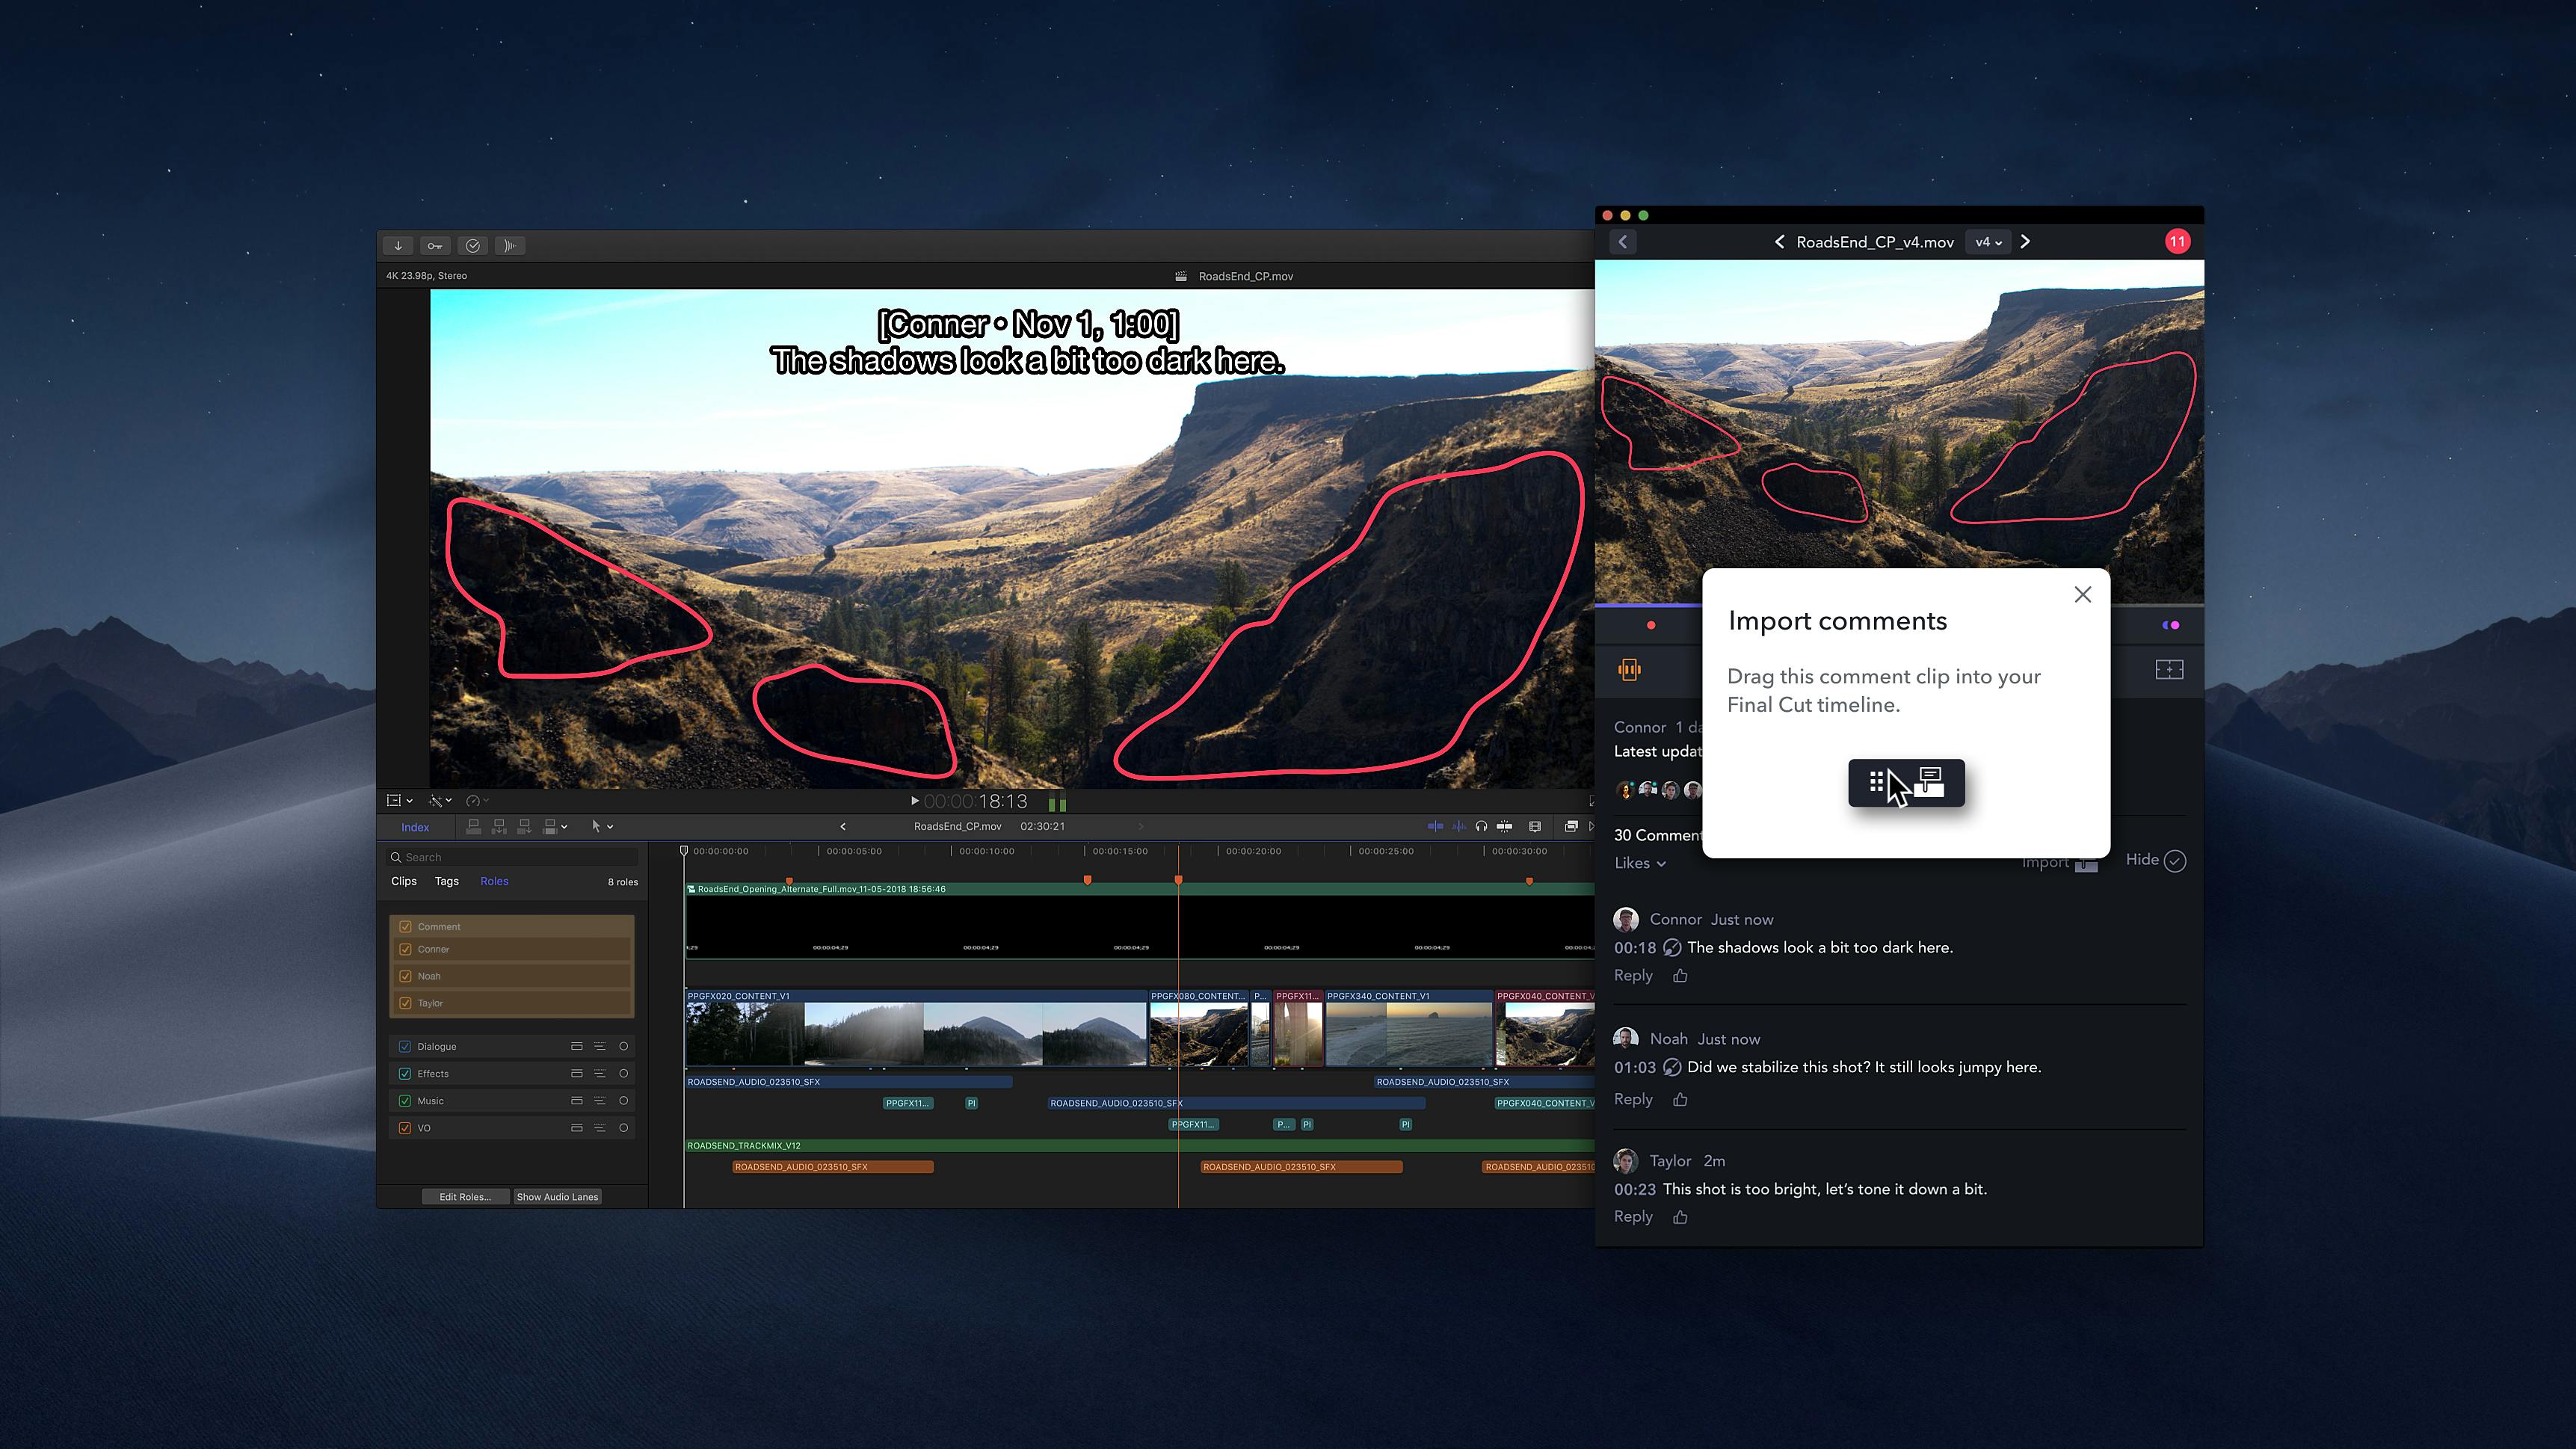2576x1449 pixels.
Task: Click the append clip edit icon
Action: (x=524, y=826)
